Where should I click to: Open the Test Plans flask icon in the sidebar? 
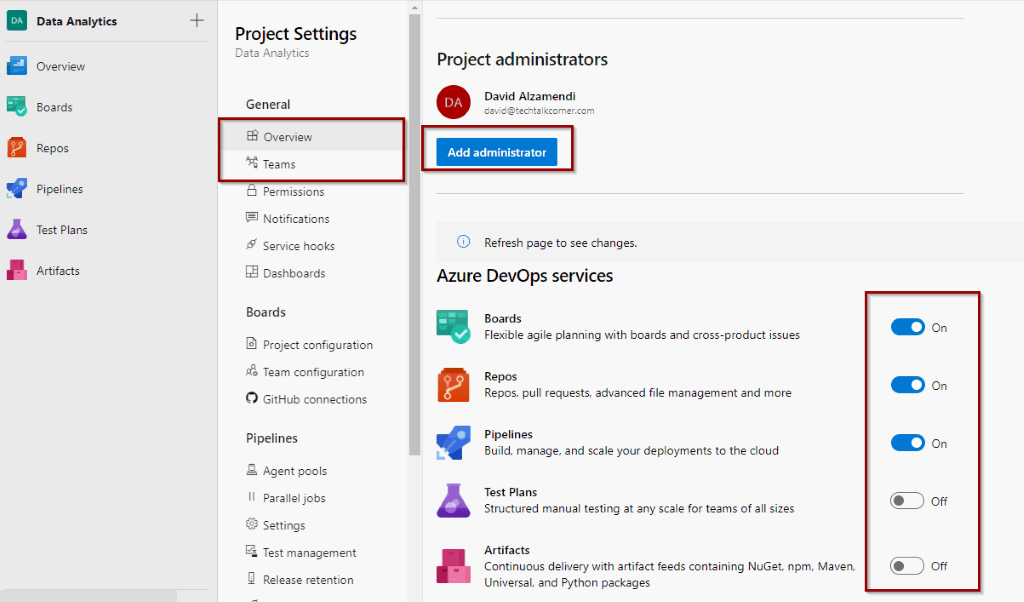pos(16,229)
